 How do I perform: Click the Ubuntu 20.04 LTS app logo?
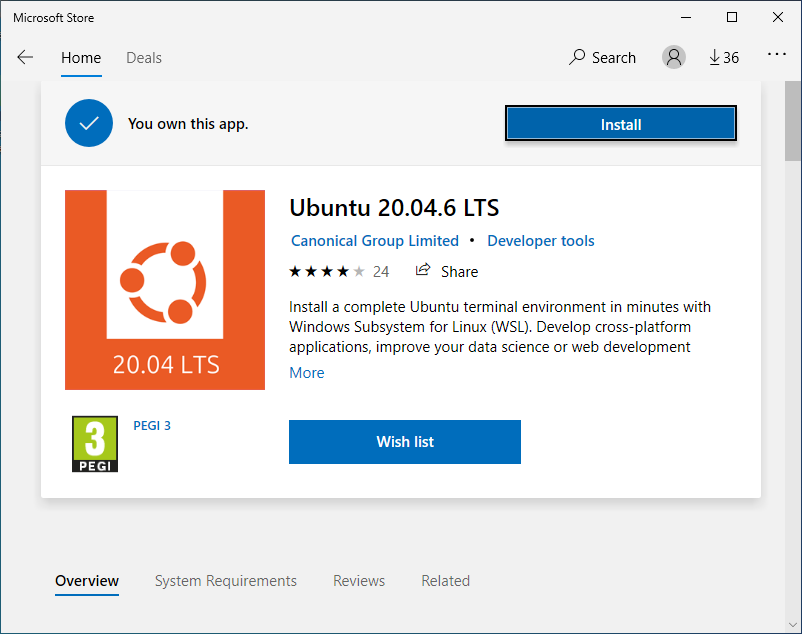click(165, 290)
